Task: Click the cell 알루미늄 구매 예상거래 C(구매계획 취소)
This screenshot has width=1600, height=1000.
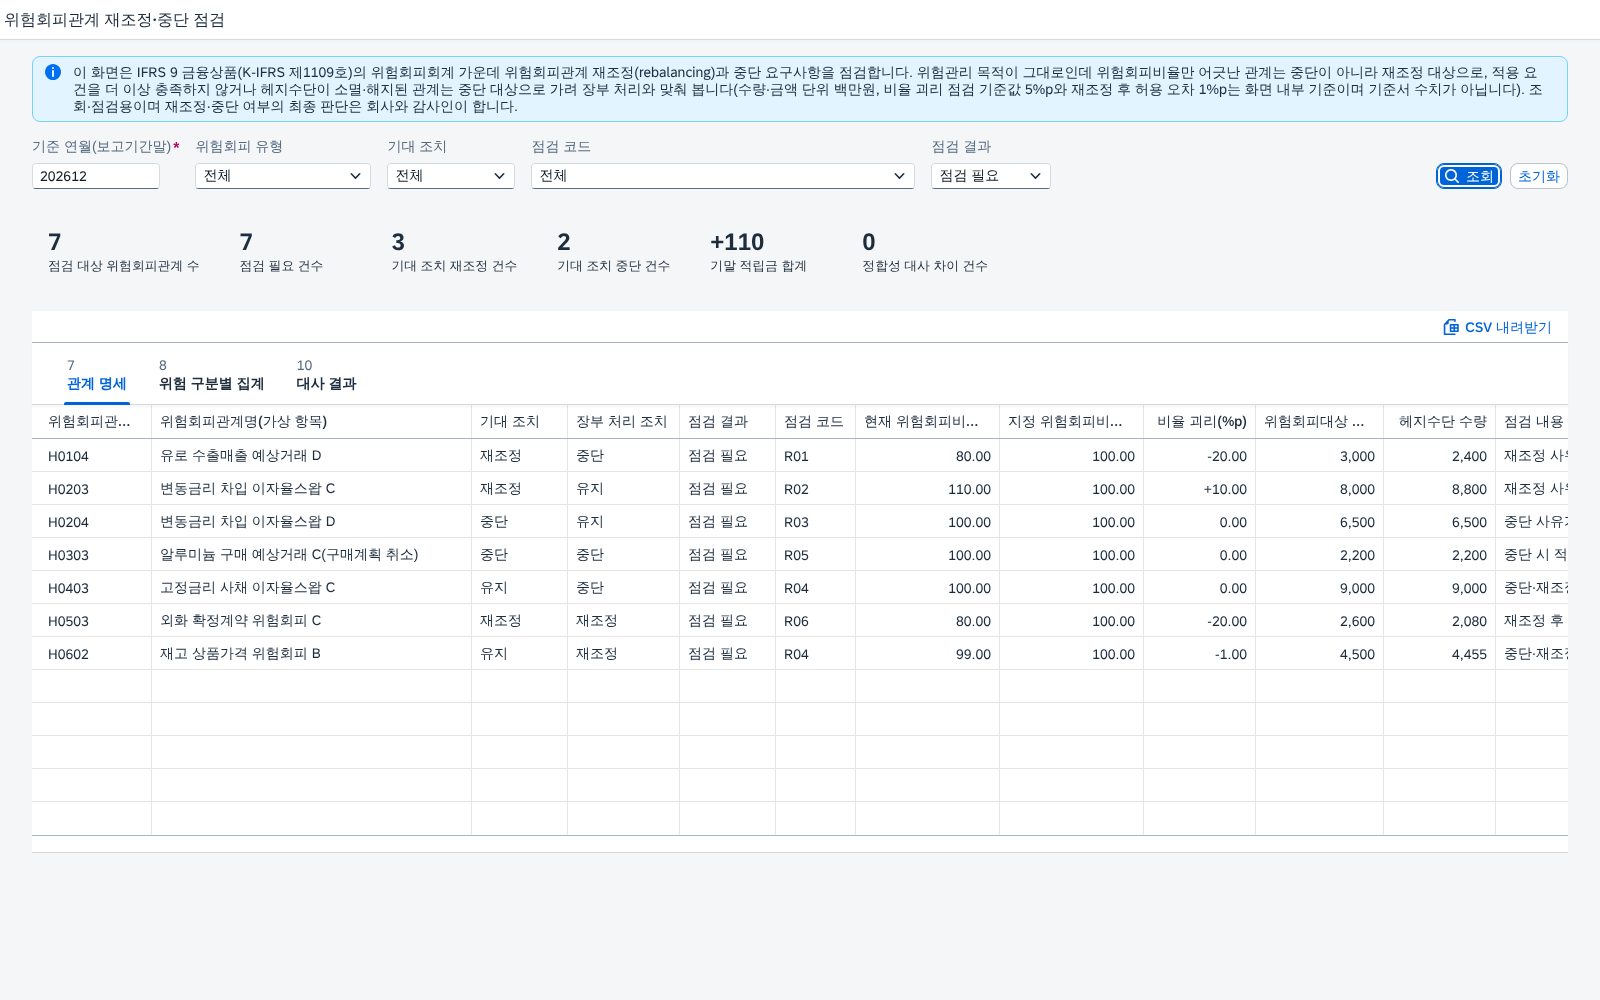Action: (x=289, y=555)
